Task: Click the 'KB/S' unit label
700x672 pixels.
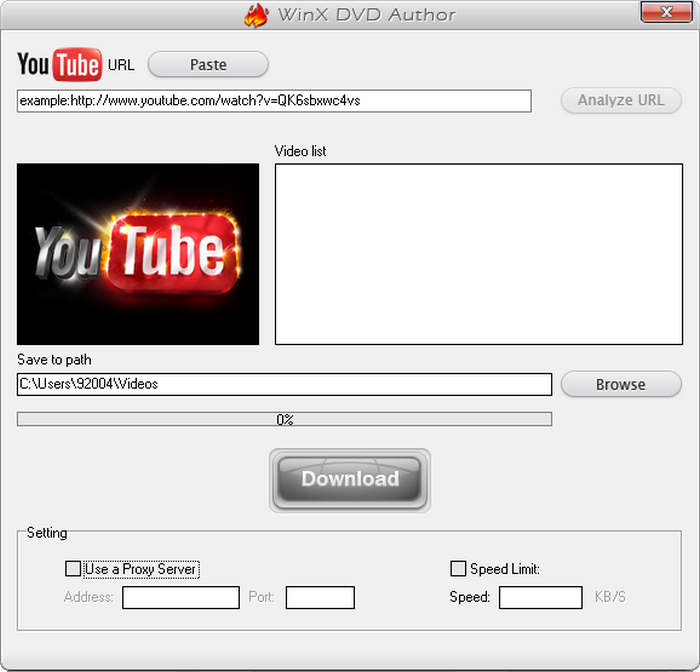Action: tap(610, 597)
